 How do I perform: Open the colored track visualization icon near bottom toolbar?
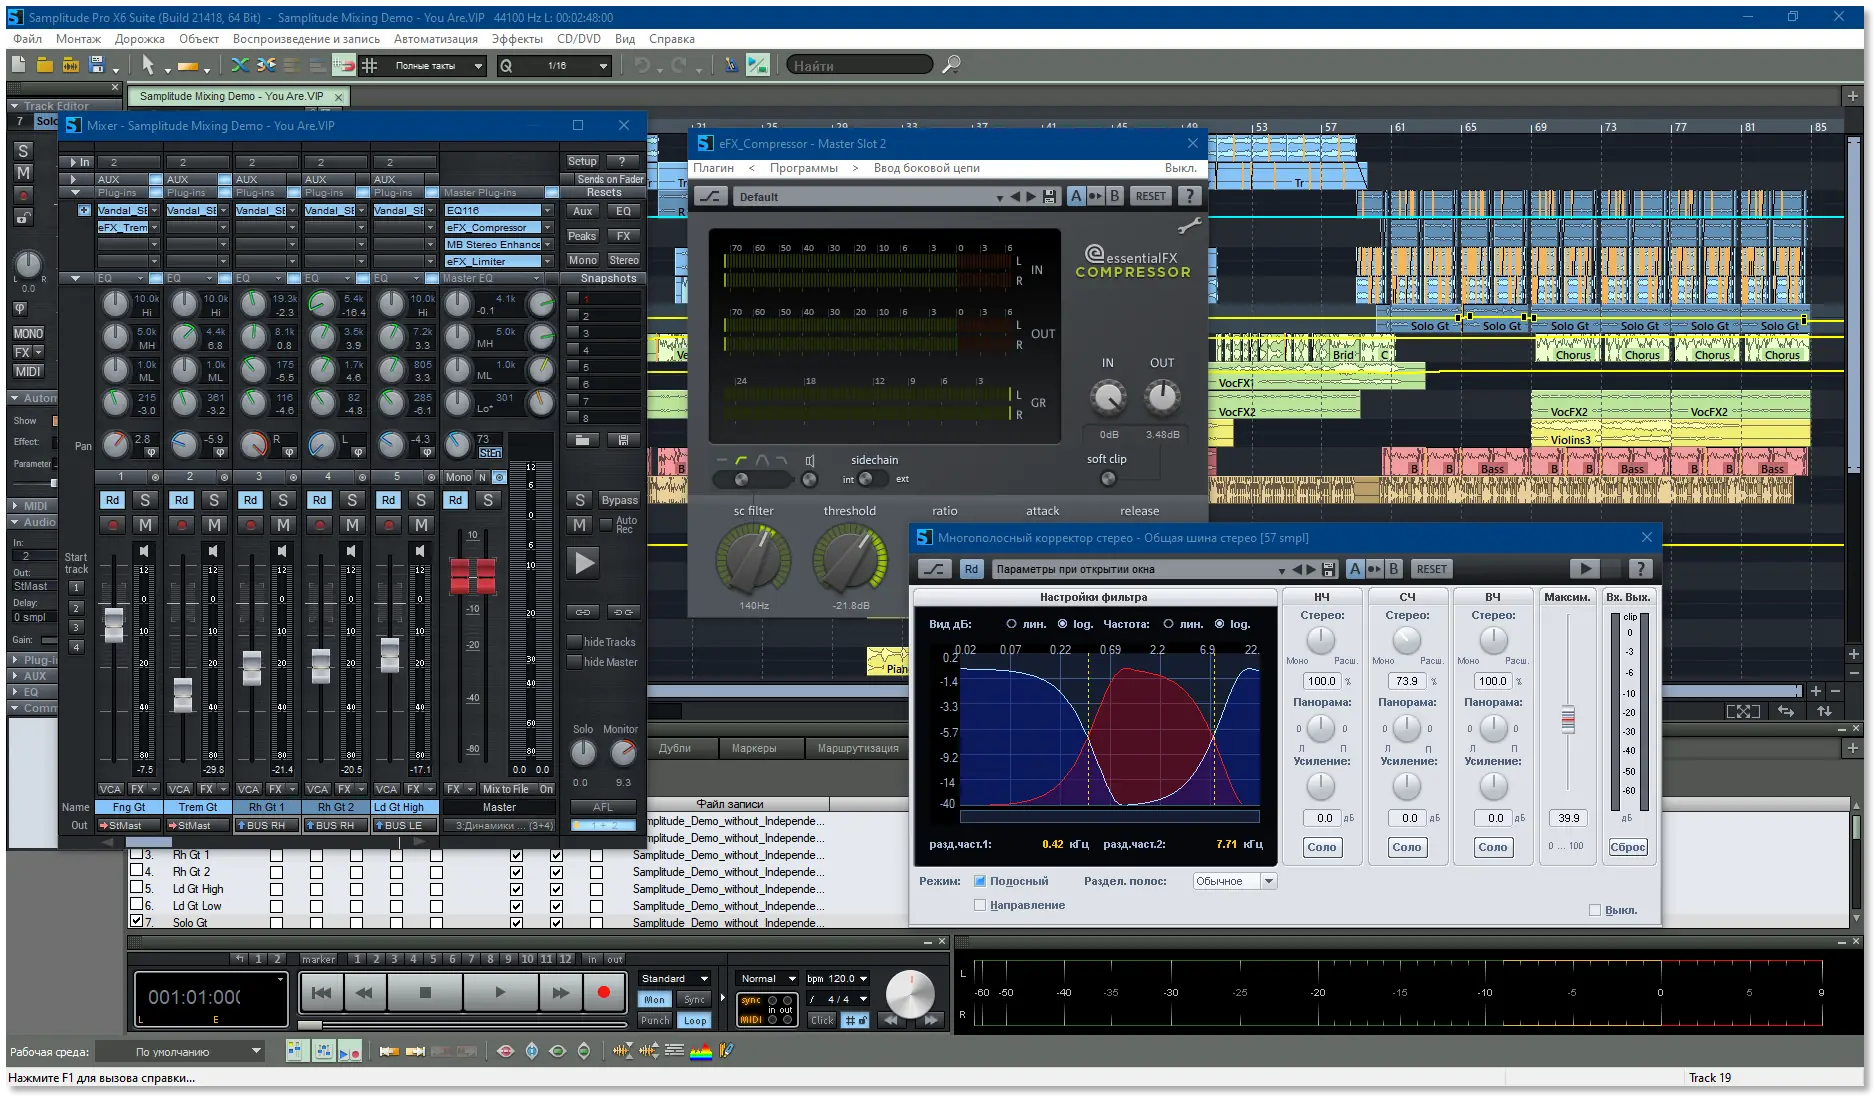click(702, 1051)
